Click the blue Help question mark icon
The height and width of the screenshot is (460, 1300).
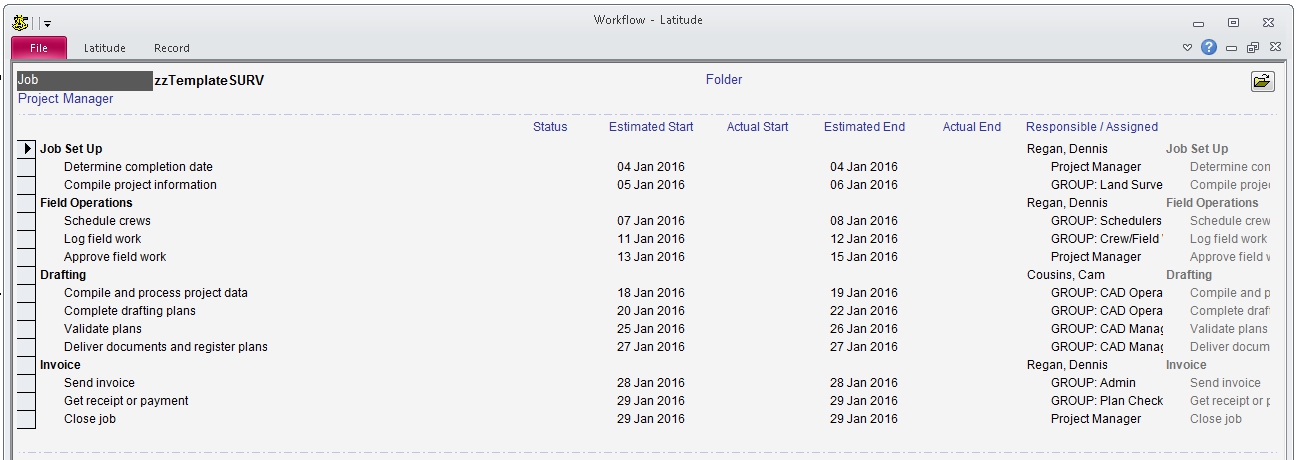tap(1209, 47)
